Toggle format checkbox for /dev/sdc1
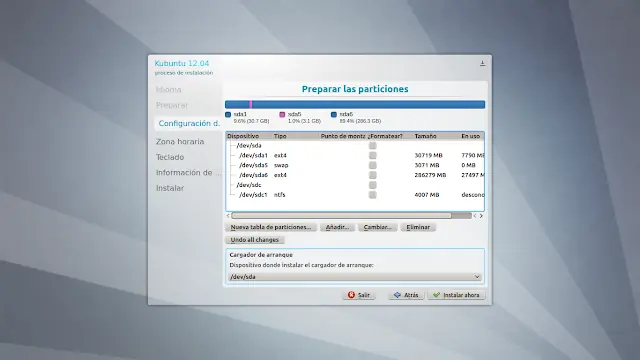 373,195
